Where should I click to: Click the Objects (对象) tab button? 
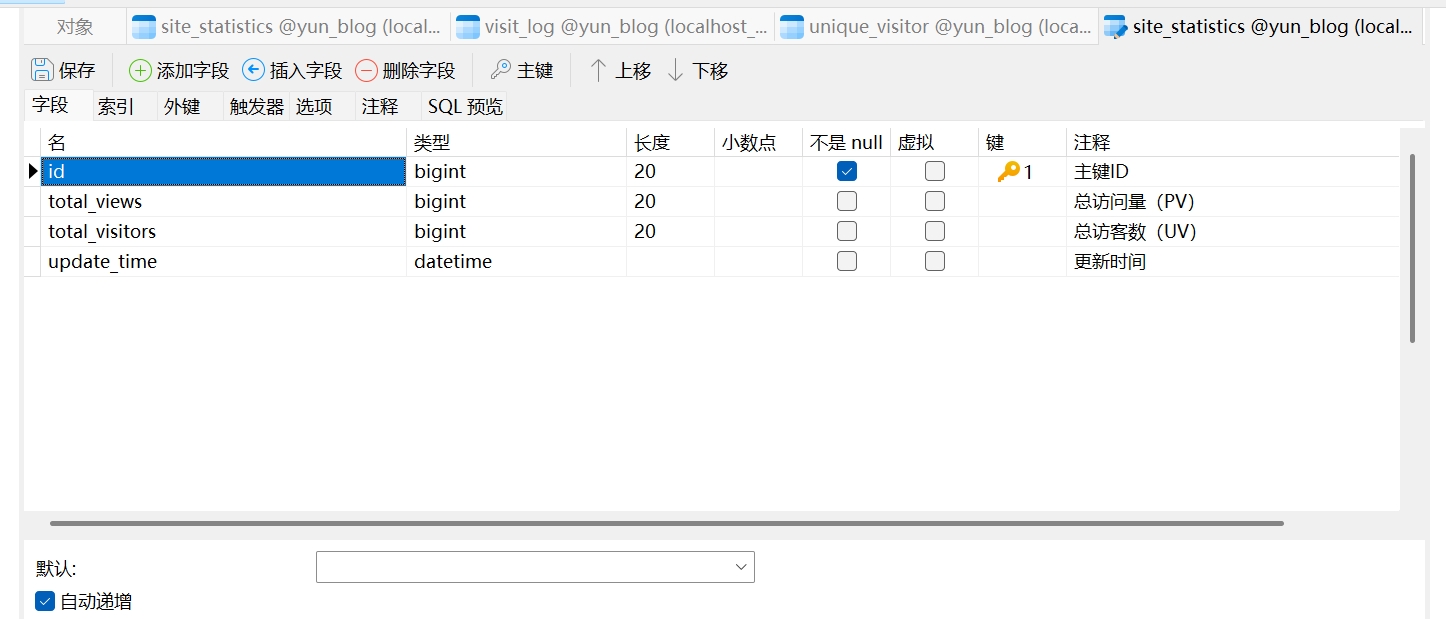[75, 27]
